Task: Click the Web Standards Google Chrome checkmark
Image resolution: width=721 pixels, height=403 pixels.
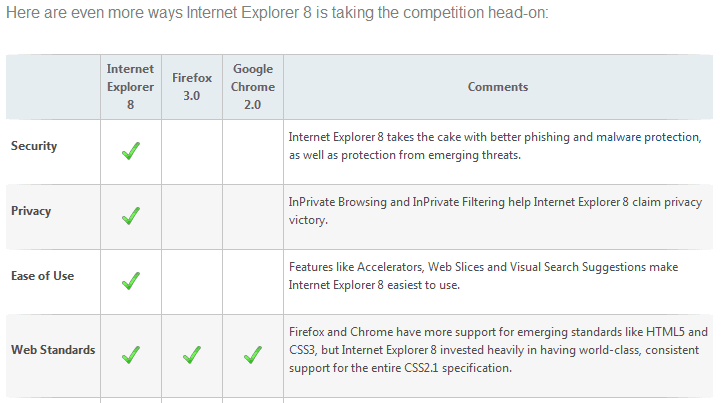Action: 253,354
